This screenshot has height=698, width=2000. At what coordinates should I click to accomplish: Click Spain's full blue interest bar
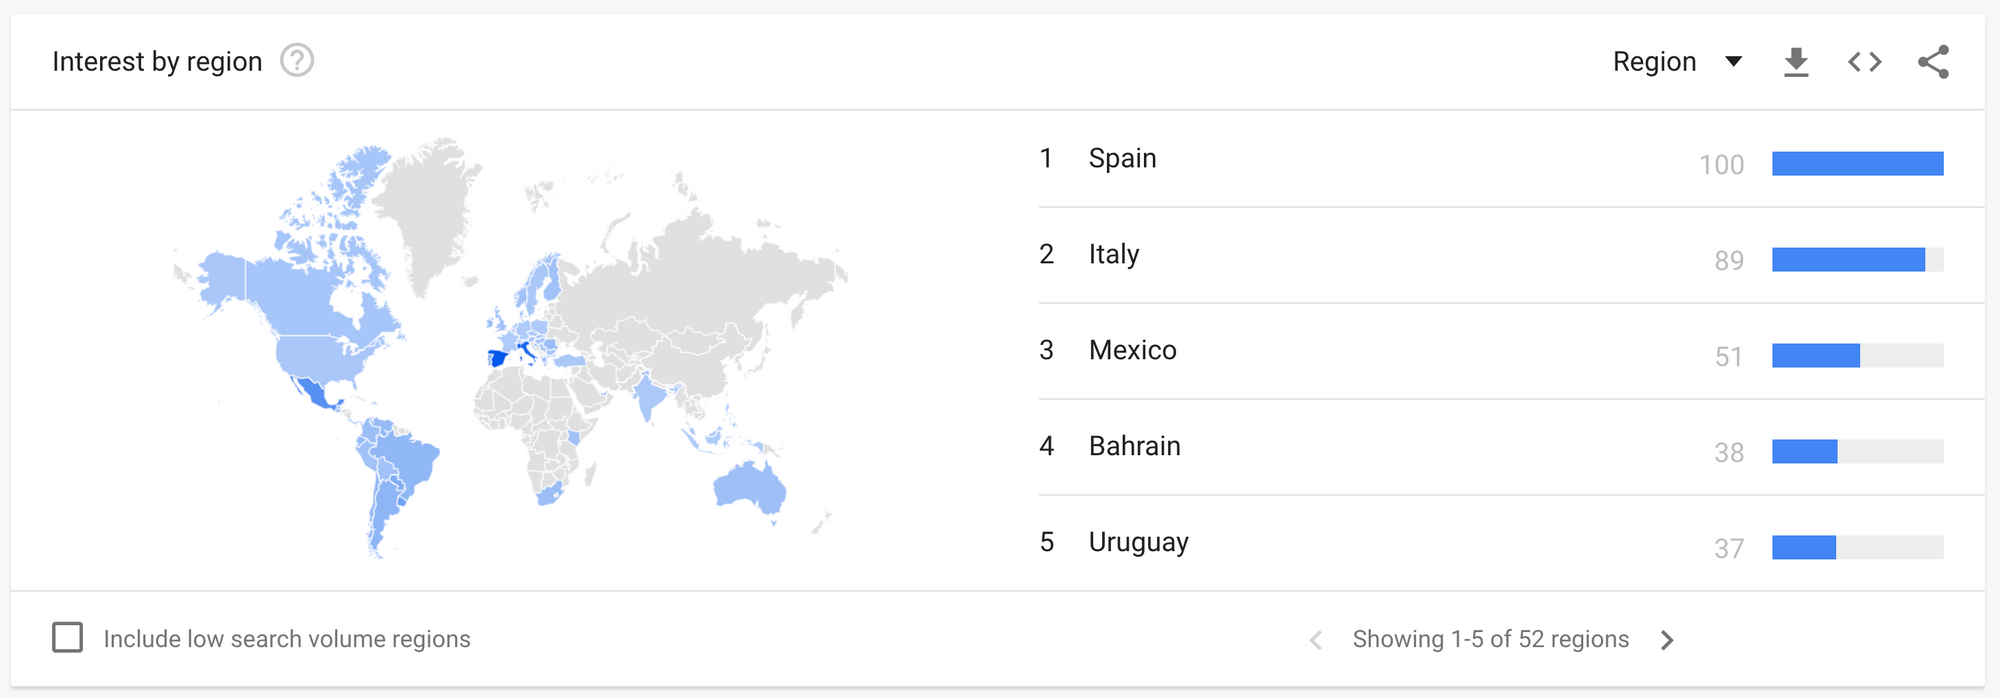1858,163
